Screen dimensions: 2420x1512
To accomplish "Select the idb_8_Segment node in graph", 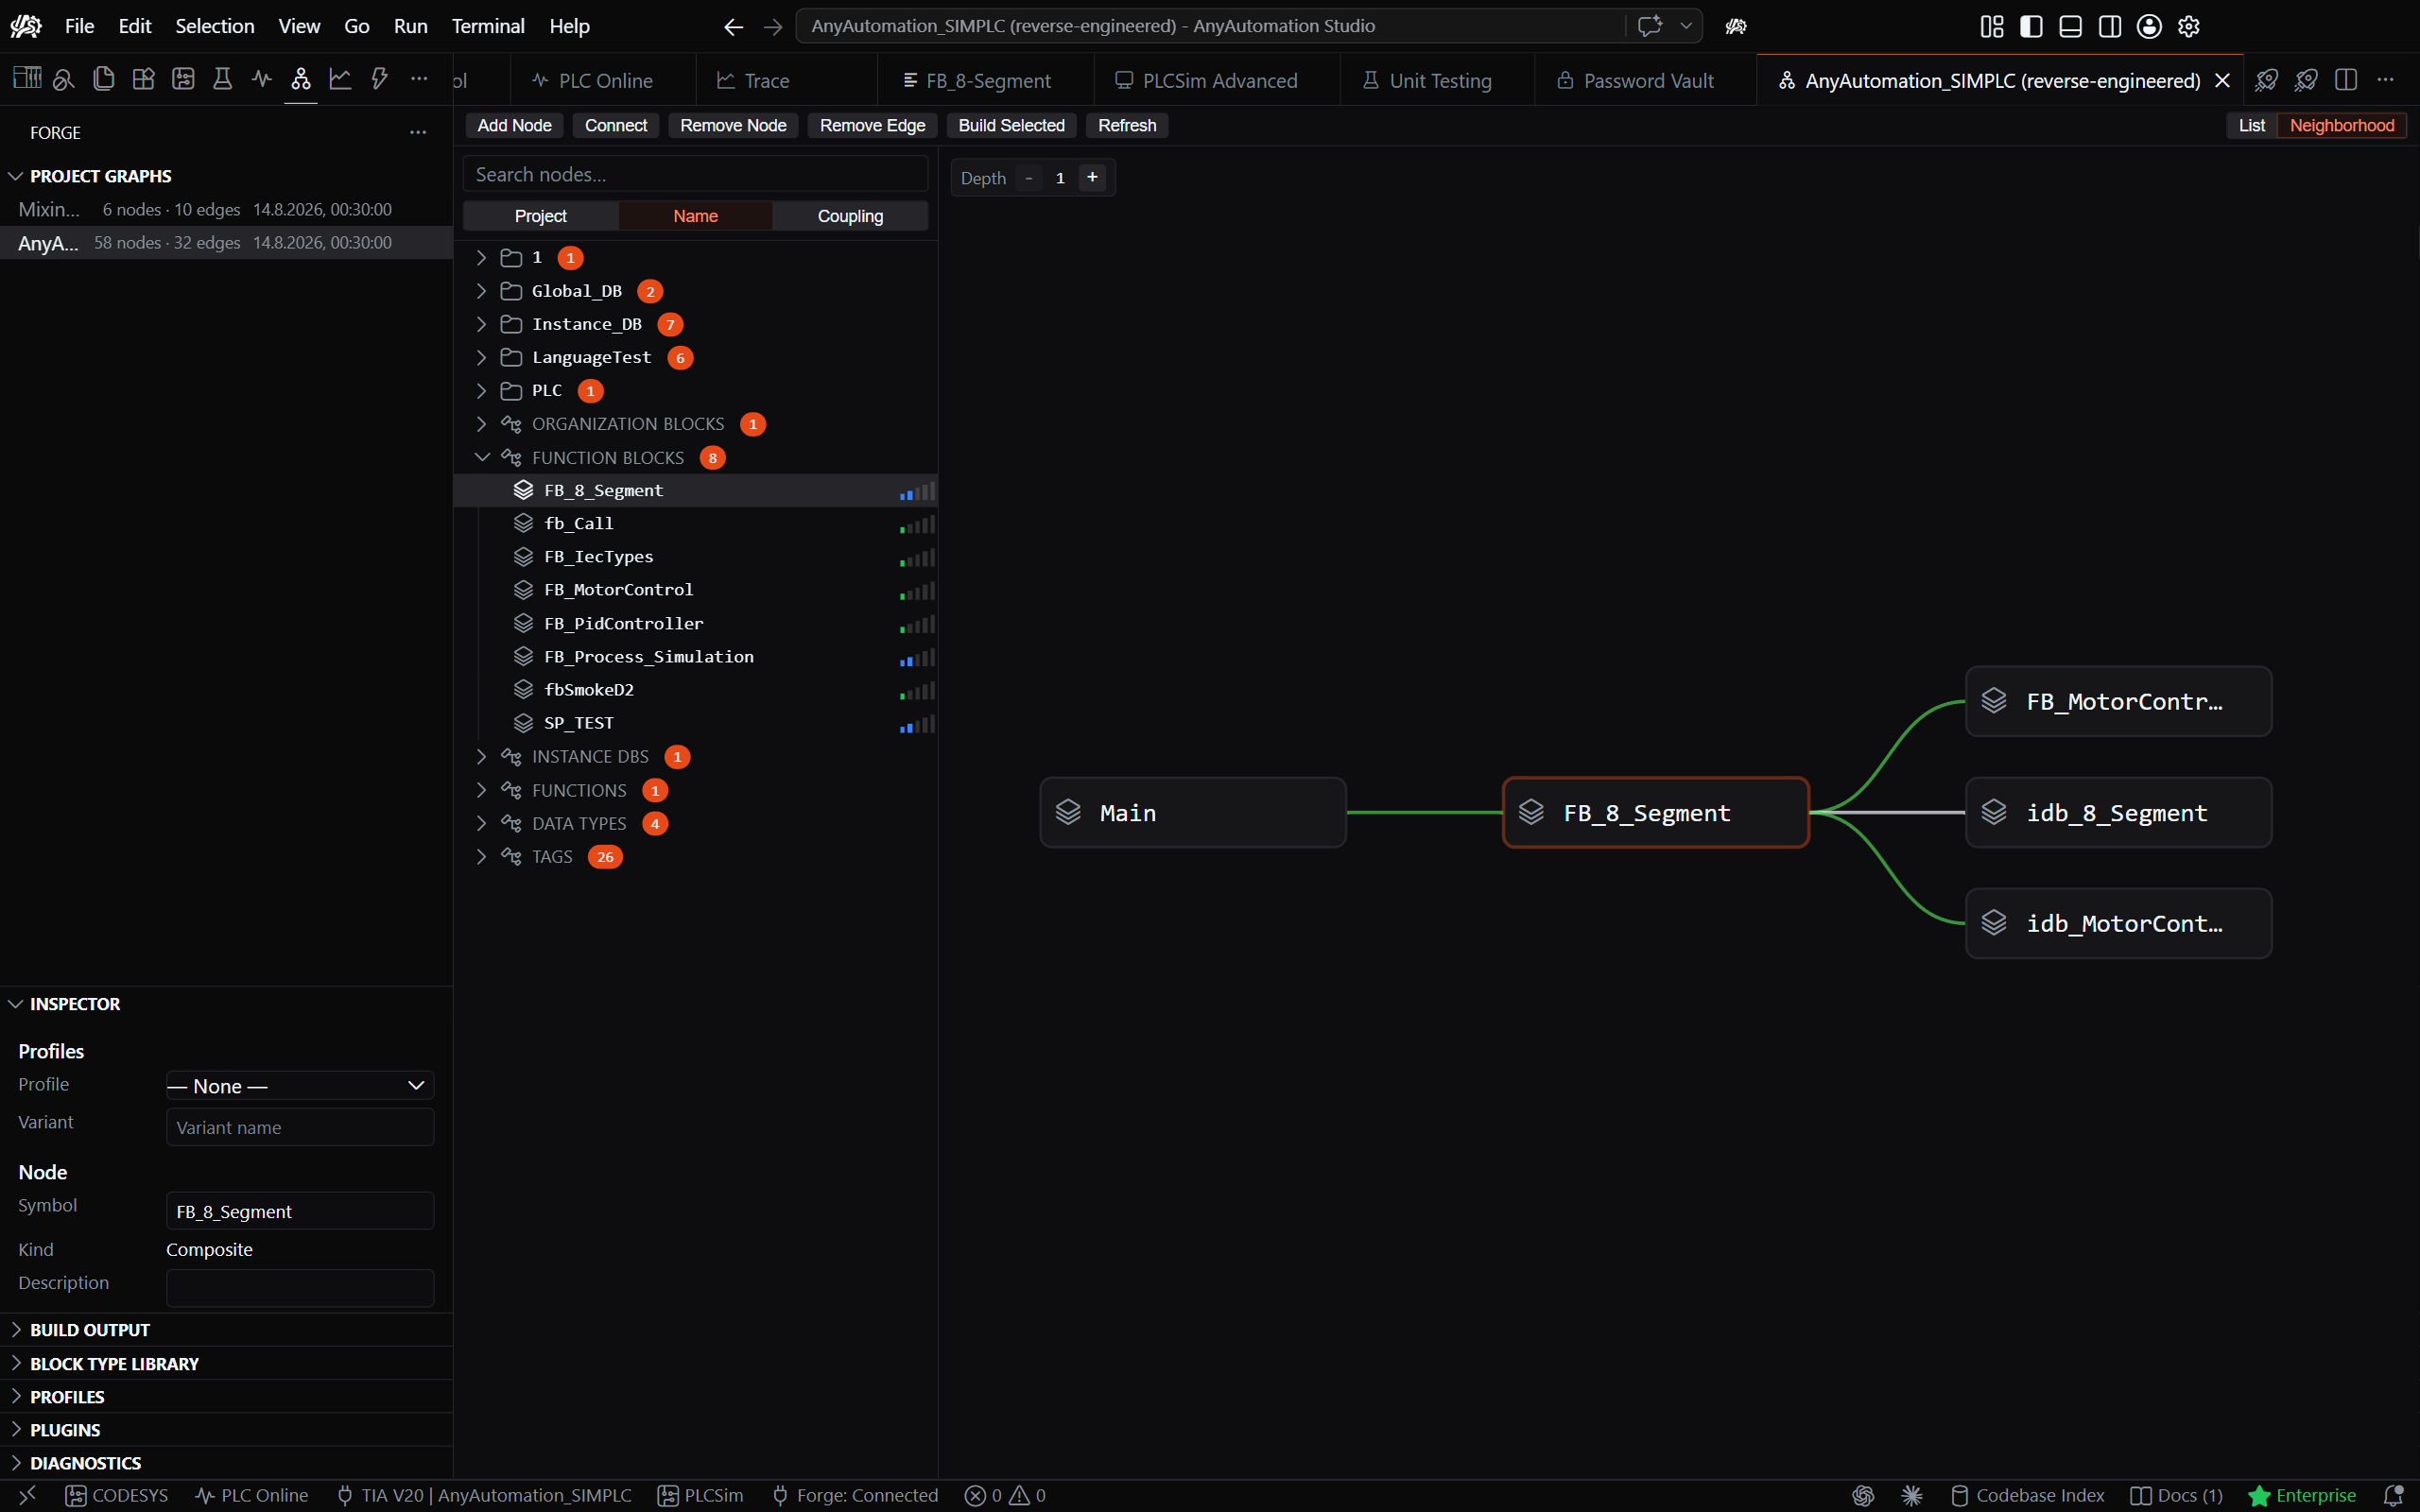I will pyautogui.click(x=2118, y=812).
